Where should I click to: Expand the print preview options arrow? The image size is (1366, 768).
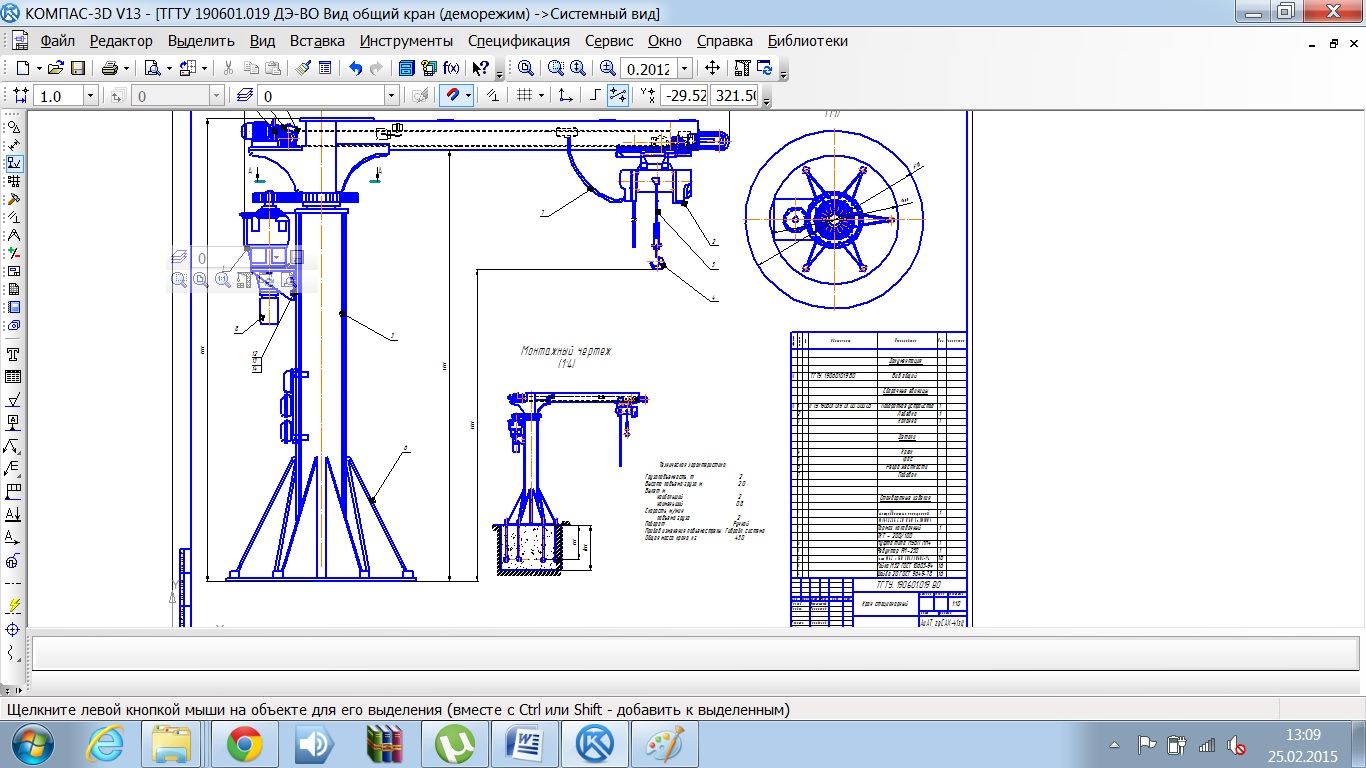169,68
